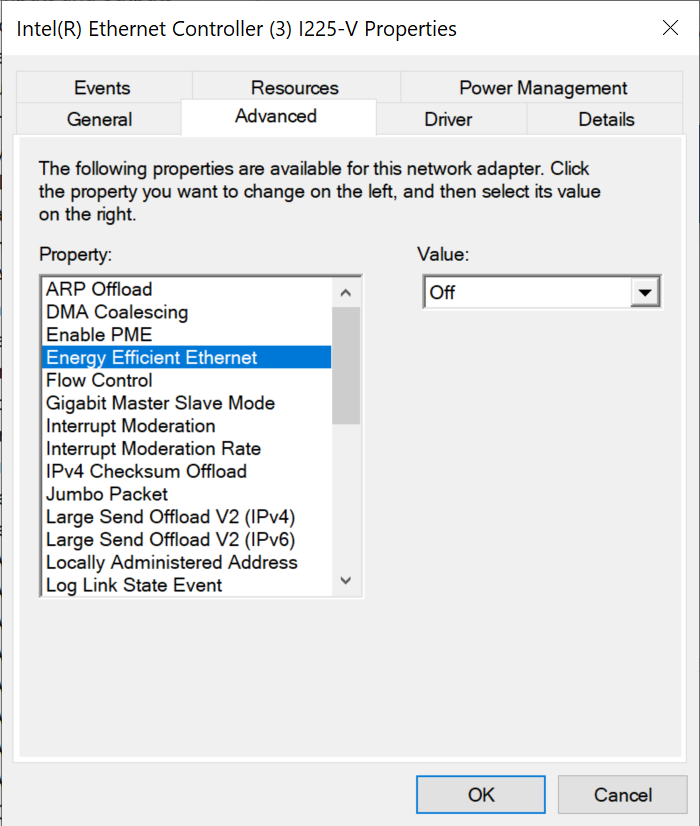Select Interrupt Moderation Rate property
The height and width of the screenshot is (826, 700).
tap(153, 449)
